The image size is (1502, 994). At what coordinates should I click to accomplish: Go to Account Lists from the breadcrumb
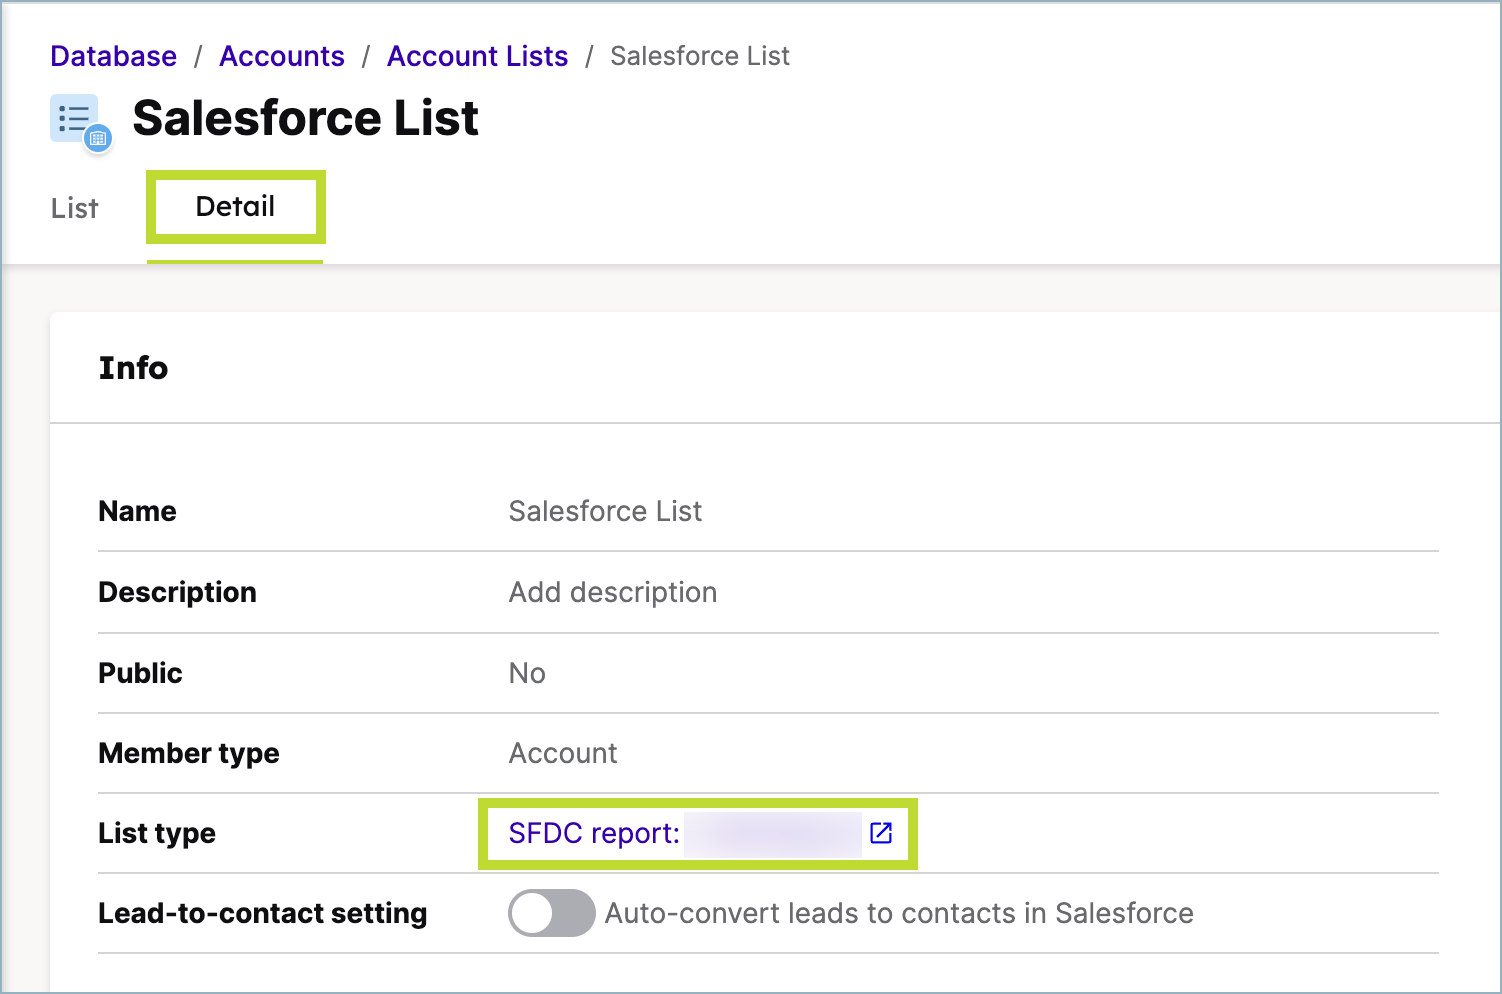(477, 56)
